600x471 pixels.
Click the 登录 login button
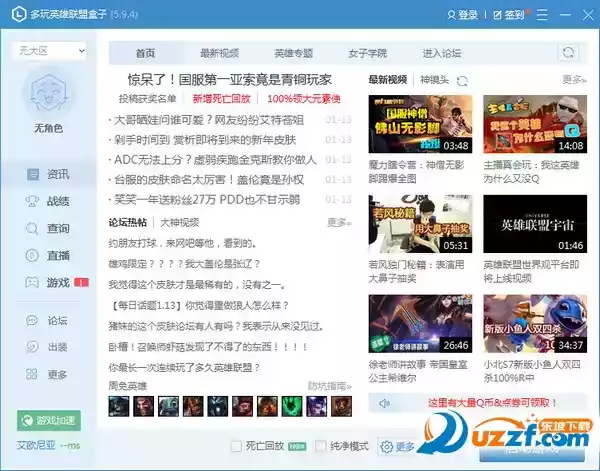[462, 15]
